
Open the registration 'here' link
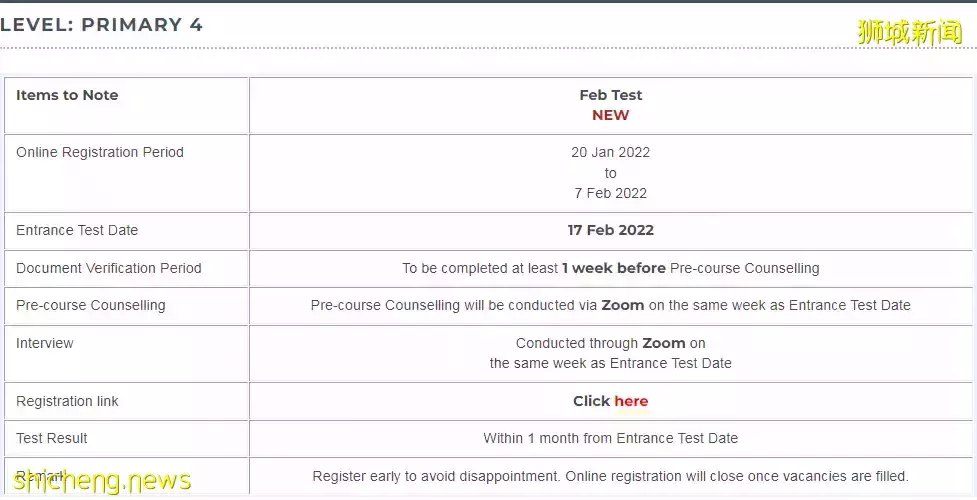coord(631,401)
